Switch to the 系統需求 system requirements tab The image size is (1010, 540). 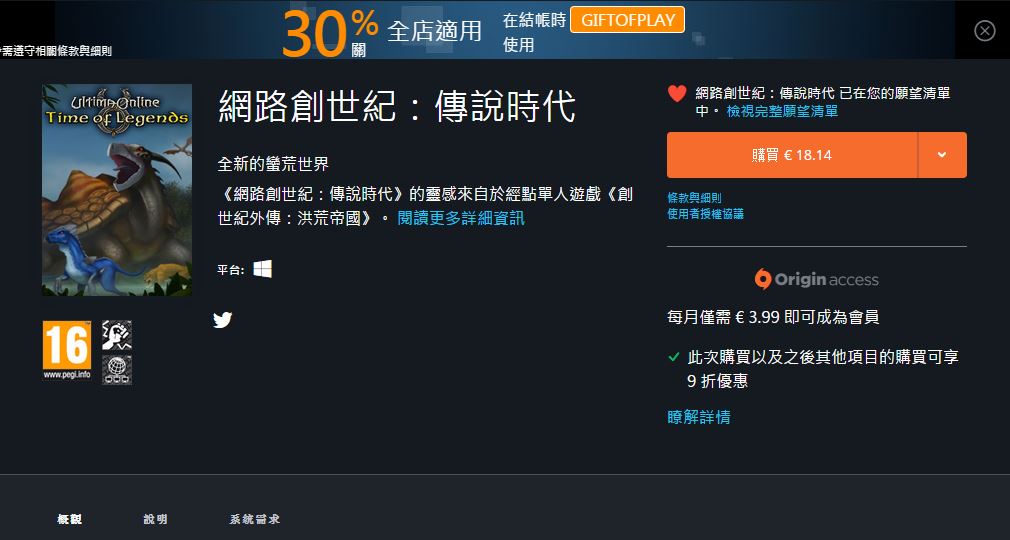tap(254, 519)
